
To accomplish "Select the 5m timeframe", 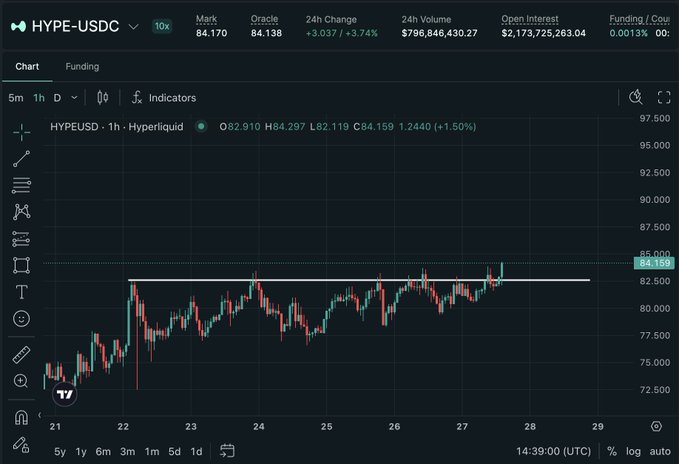I will 16,98.
